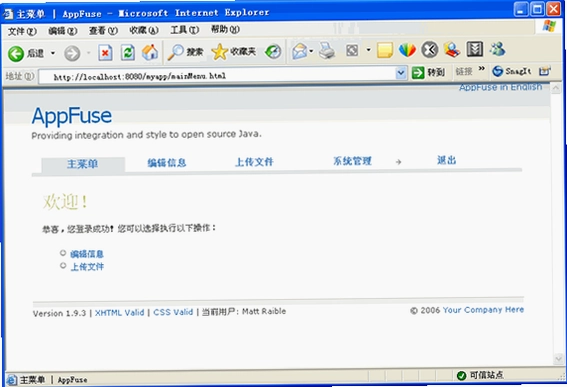
Task: Click 上传文件 link in the list
Action: 87,267
